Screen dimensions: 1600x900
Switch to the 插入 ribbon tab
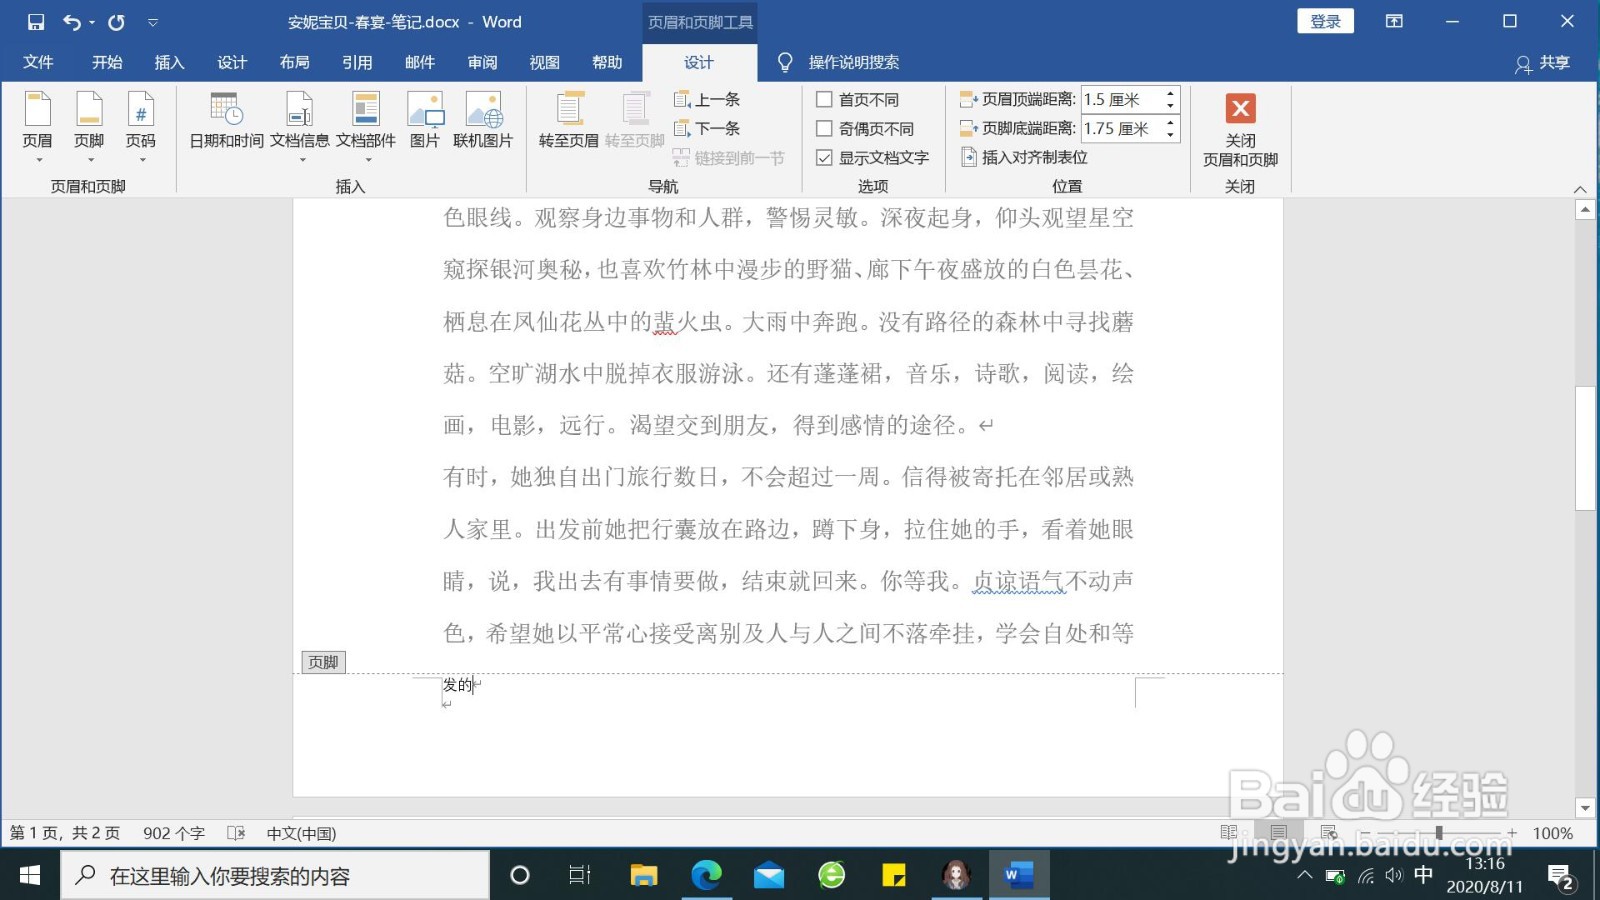pyautogui.click(x=168, y=62)
